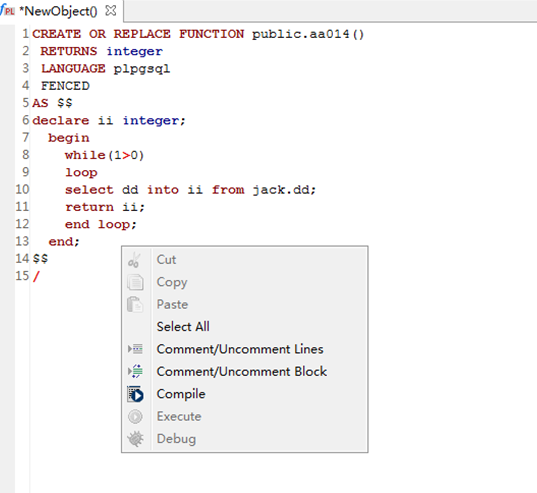The height and width of the screenshot is (493, 537).
Task: Click the scissors Cut icon
Action: [134, 260]
